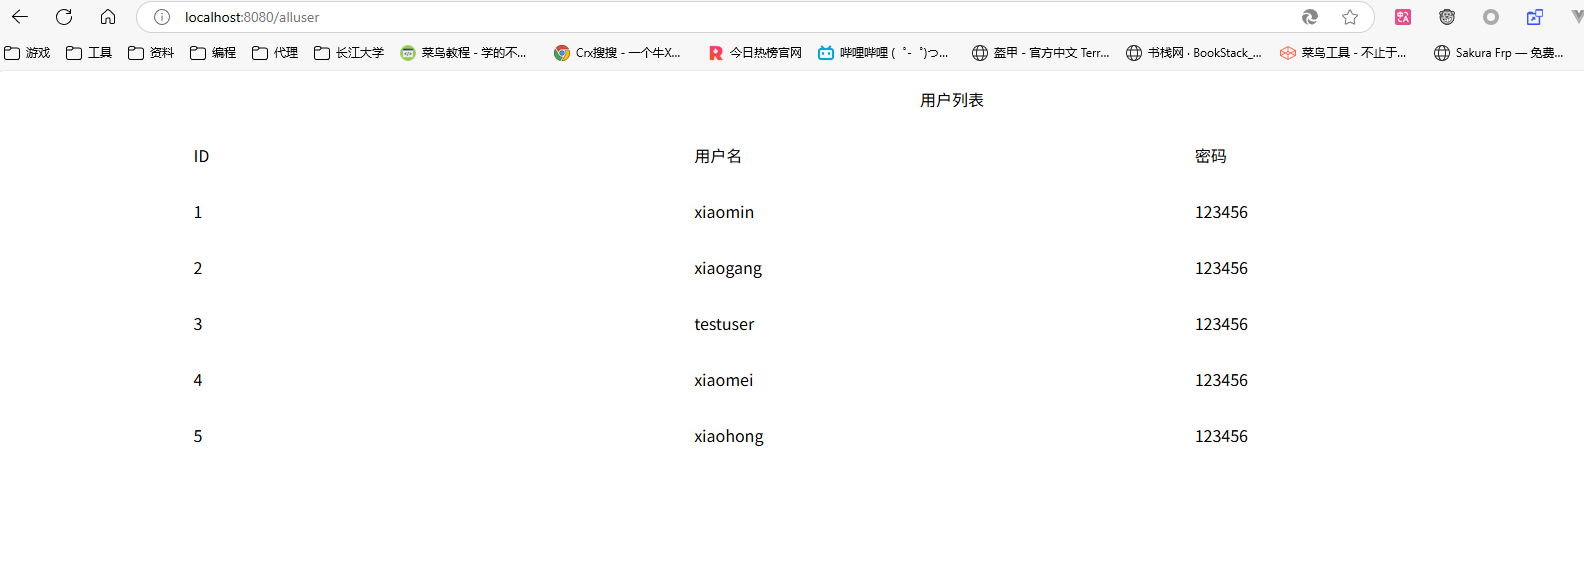Go to the browser home page

pos(108,17)
